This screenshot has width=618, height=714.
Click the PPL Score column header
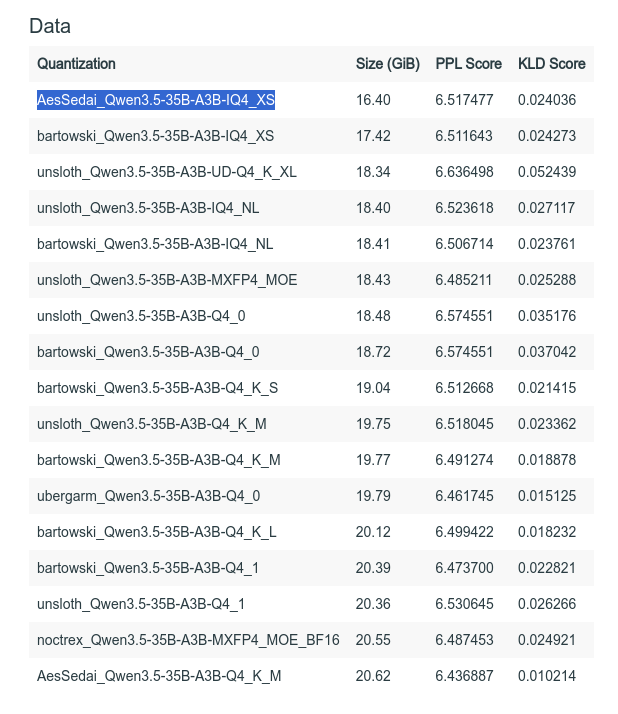[468, 64]
